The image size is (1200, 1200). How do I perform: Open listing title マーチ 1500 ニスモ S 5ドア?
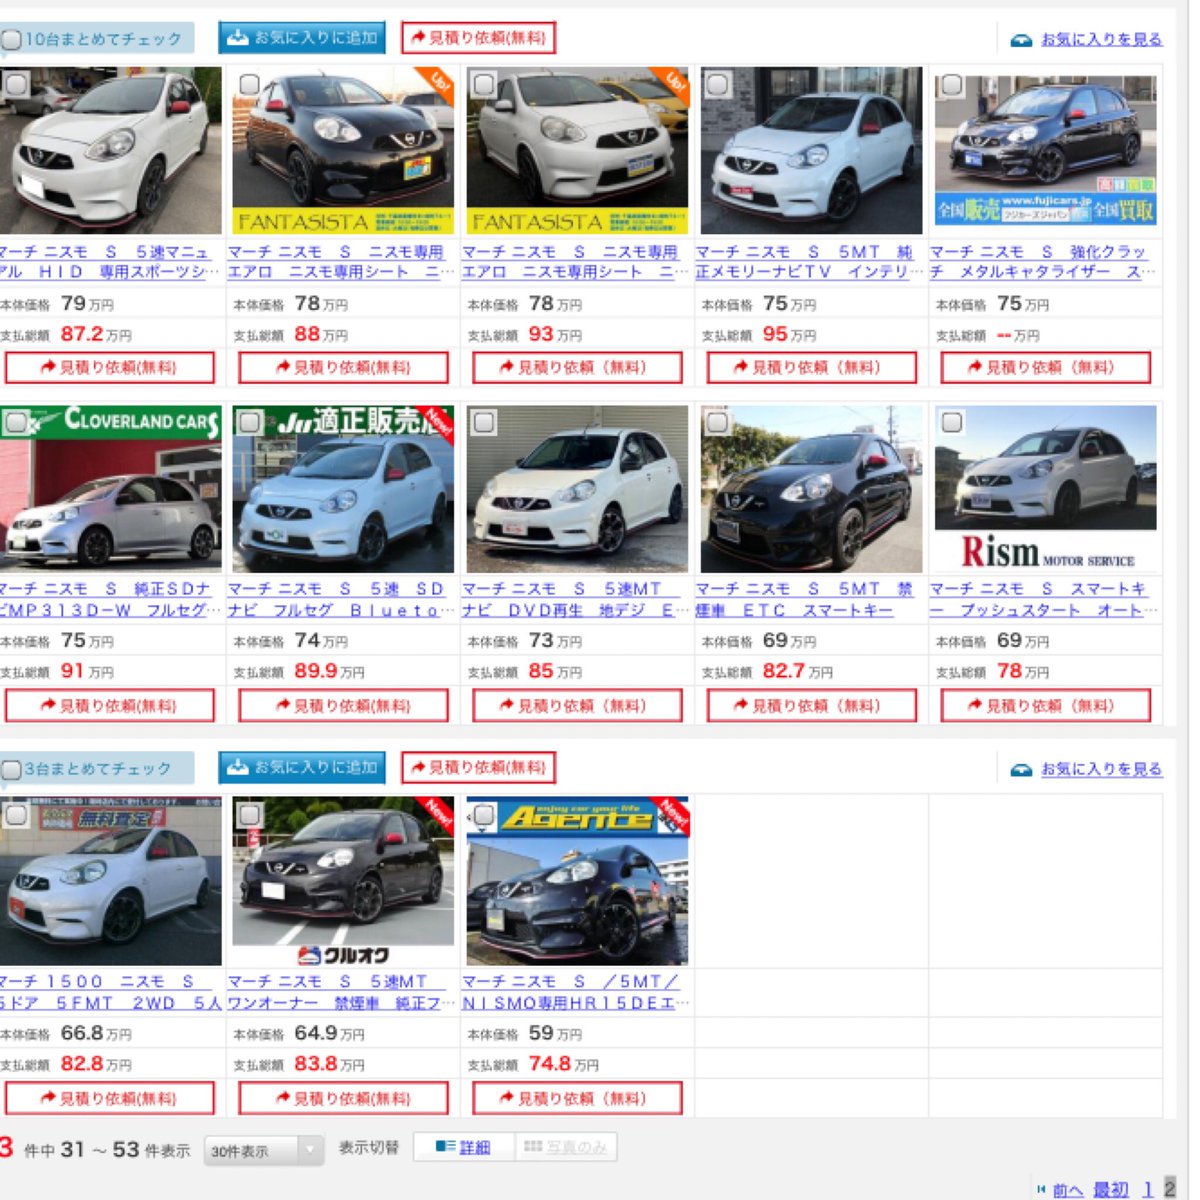[x=110, y=992]
